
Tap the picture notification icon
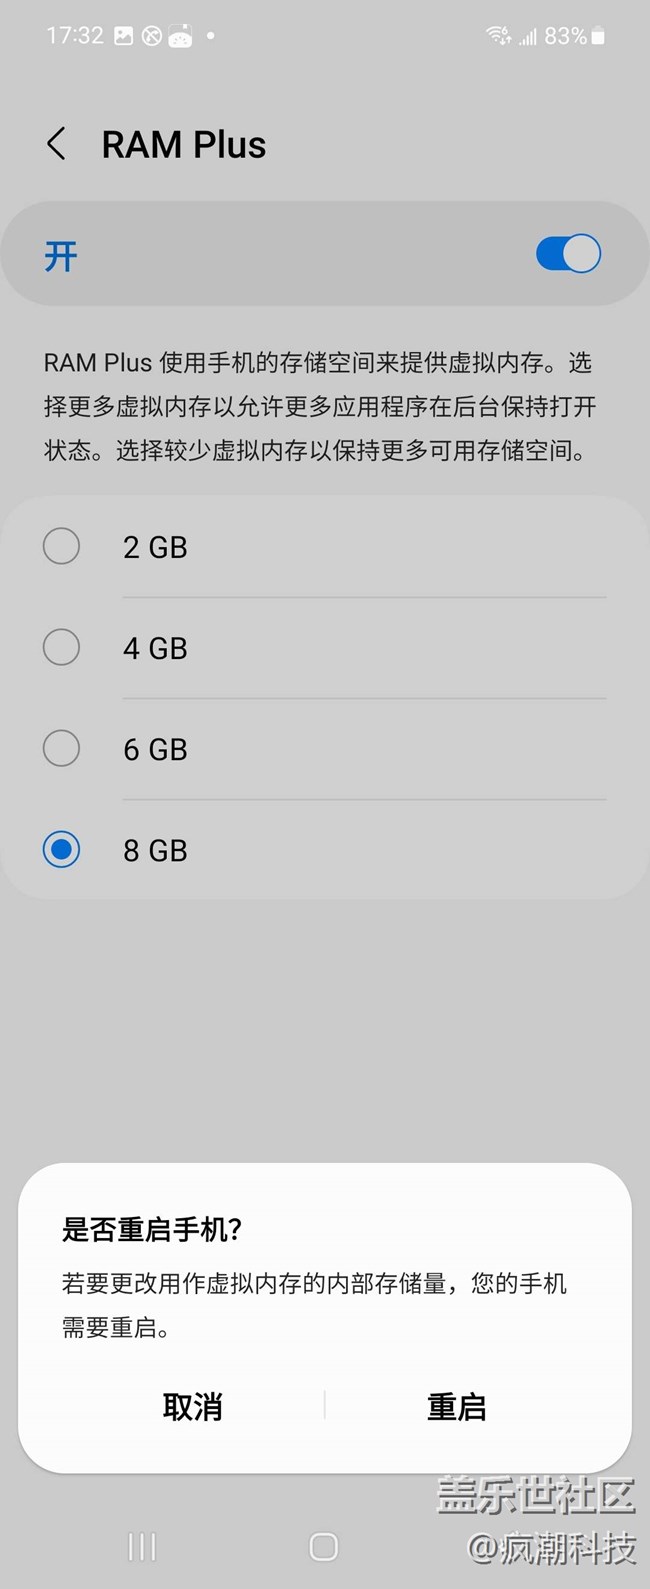[x=123, y=36]
